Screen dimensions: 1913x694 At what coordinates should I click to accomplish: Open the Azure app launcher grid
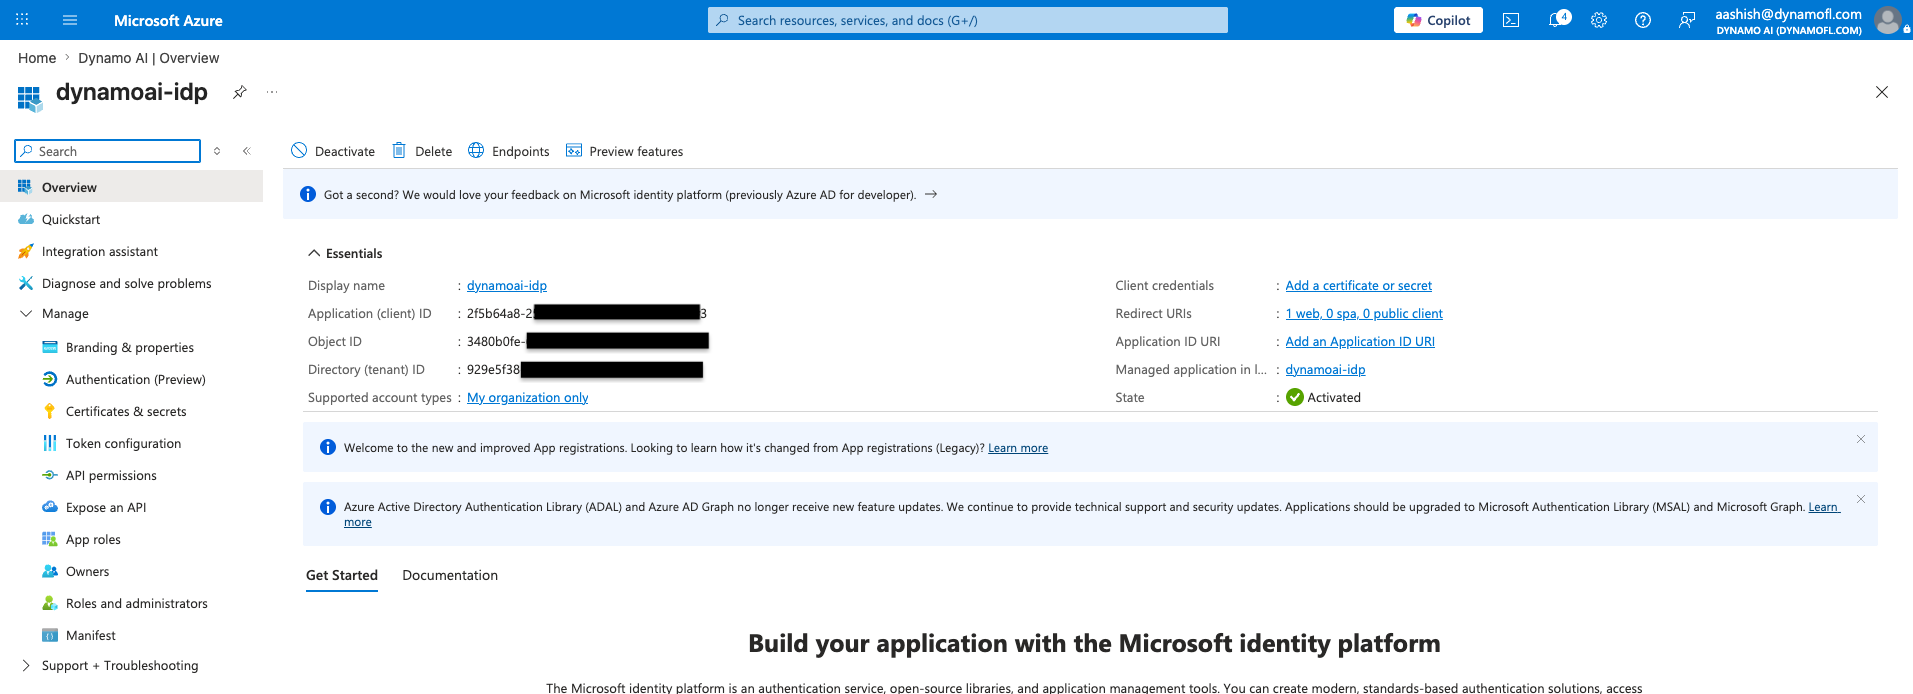[22, 20]
